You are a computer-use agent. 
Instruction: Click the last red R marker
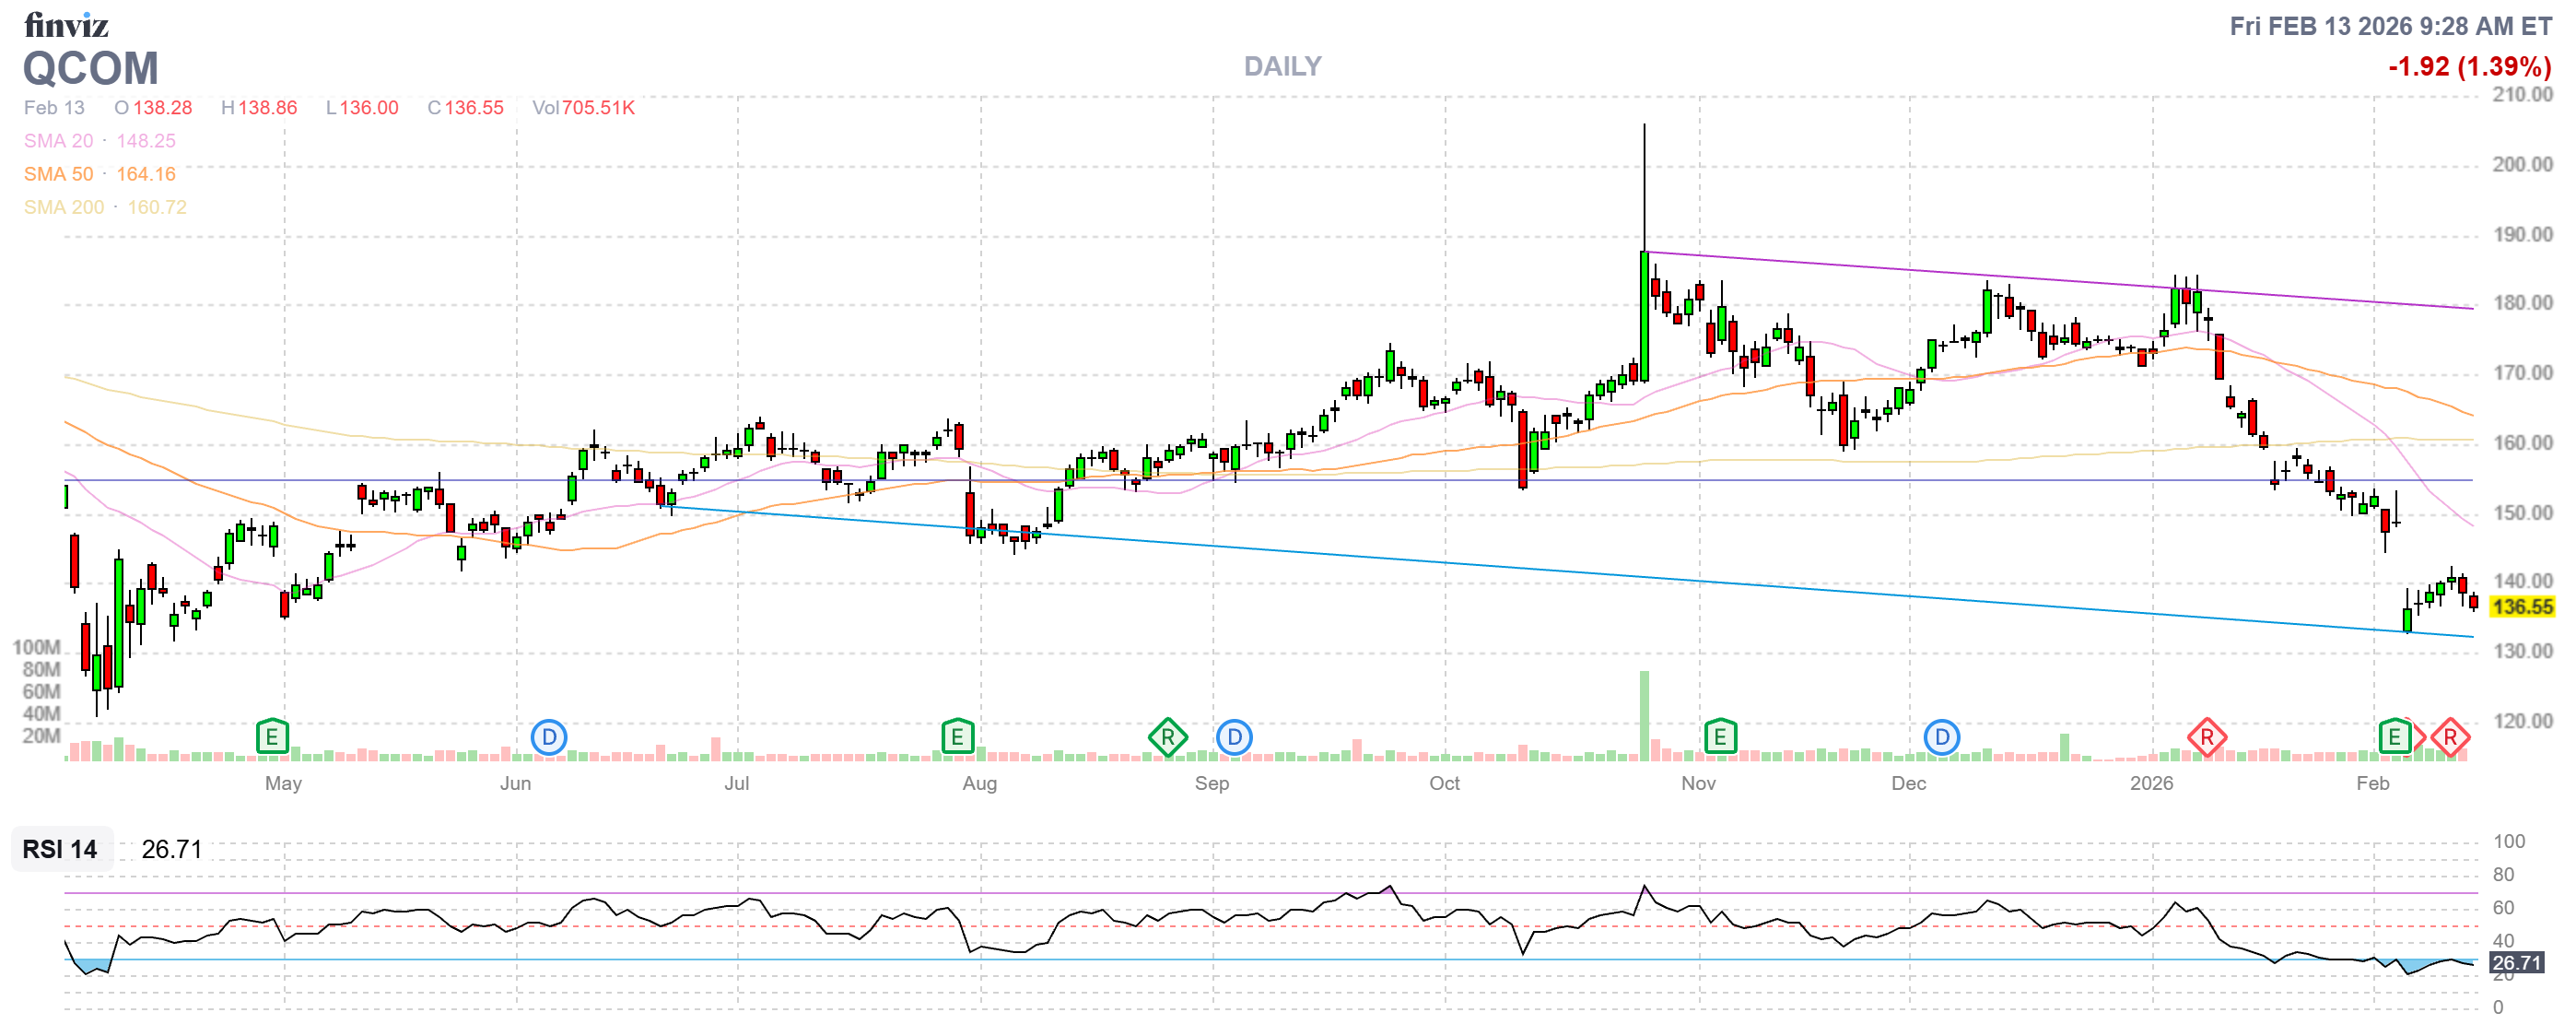point(2450,738)
